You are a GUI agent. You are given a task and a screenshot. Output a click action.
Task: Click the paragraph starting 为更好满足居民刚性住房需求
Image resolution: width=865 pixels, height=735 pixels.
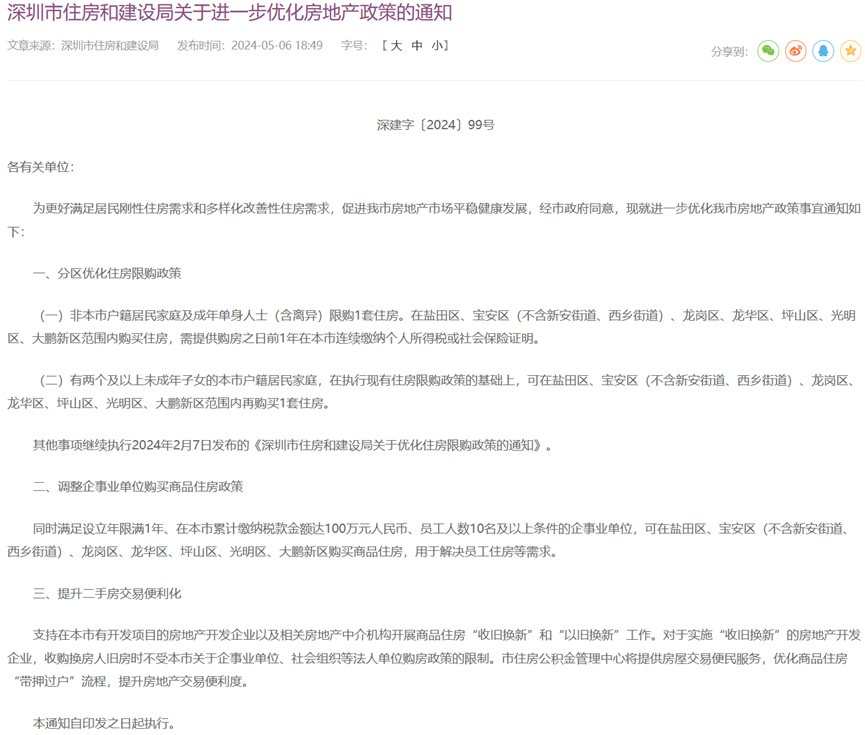point(434,220)
